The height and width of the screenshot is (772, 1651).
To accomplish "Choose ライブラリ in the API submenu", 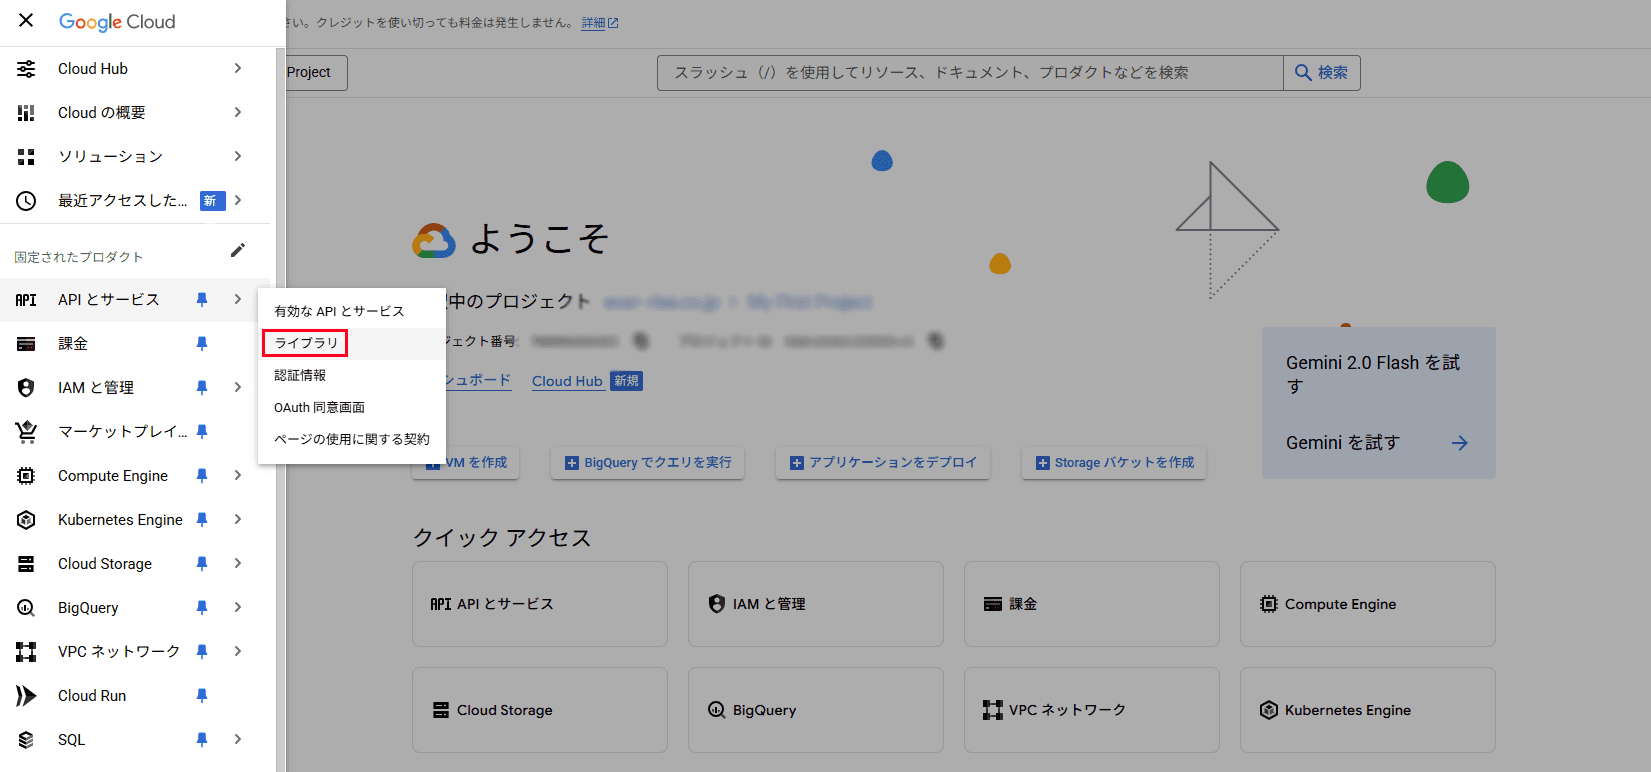I will pos(352,343).
